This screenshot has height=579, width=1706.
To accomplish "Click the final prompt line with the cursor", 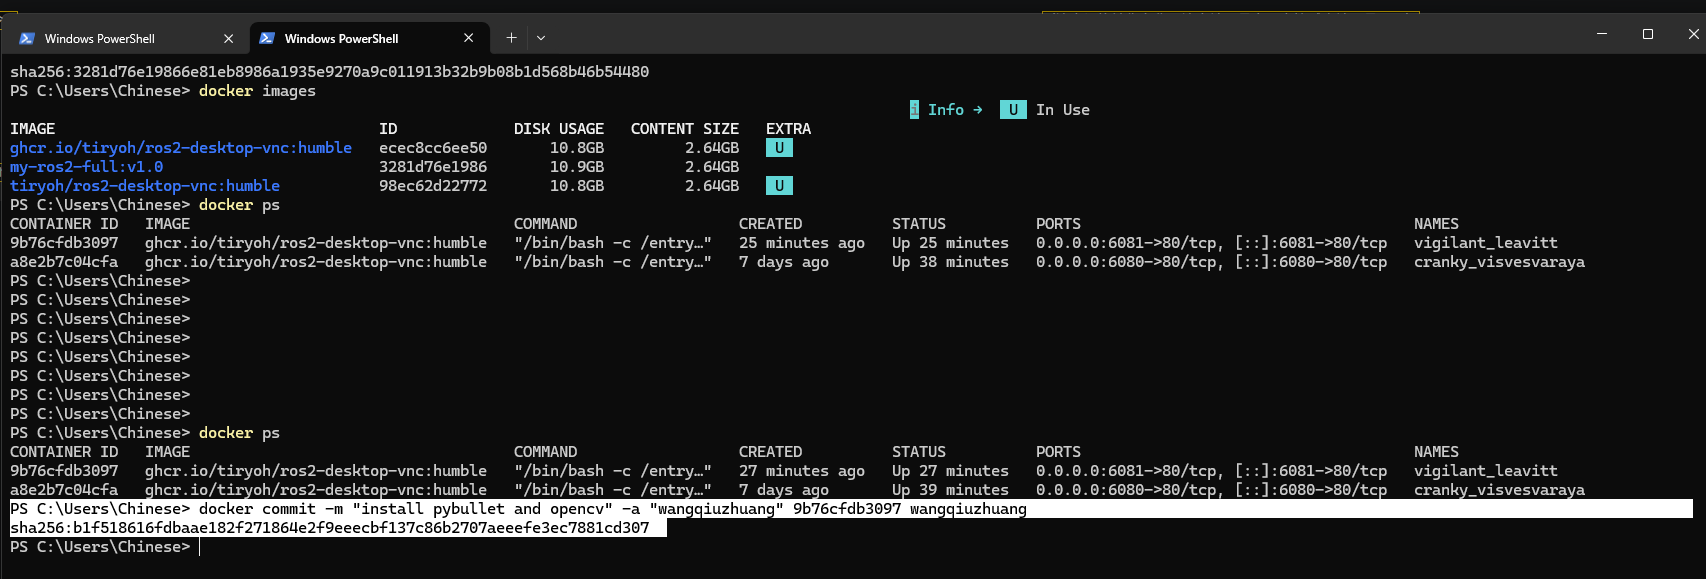I will [x=105, y=547].
